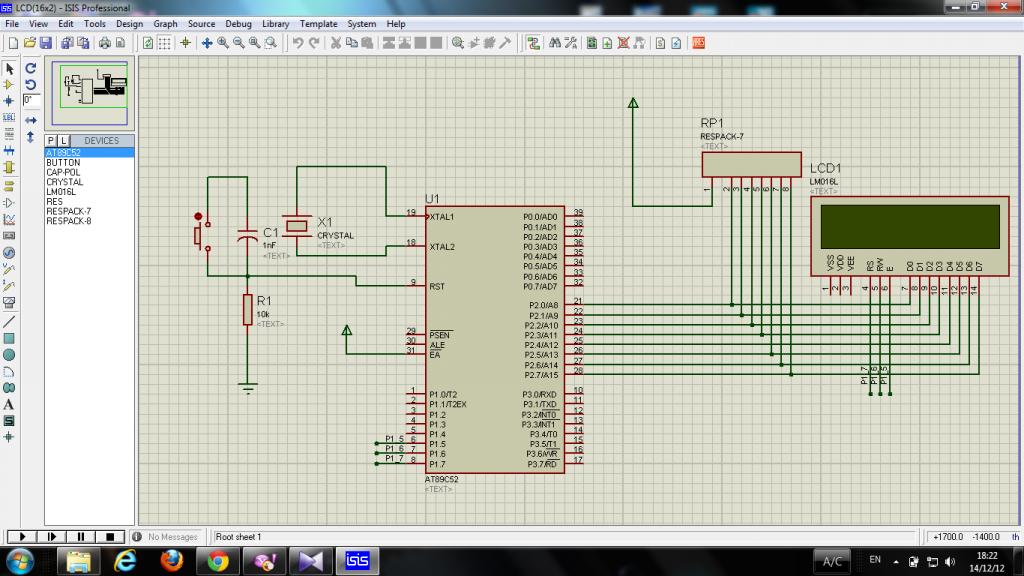Viewport: 1024px width, 576px height.
Task: Click the Undo arrow
Action: click(x=298, y=43)
